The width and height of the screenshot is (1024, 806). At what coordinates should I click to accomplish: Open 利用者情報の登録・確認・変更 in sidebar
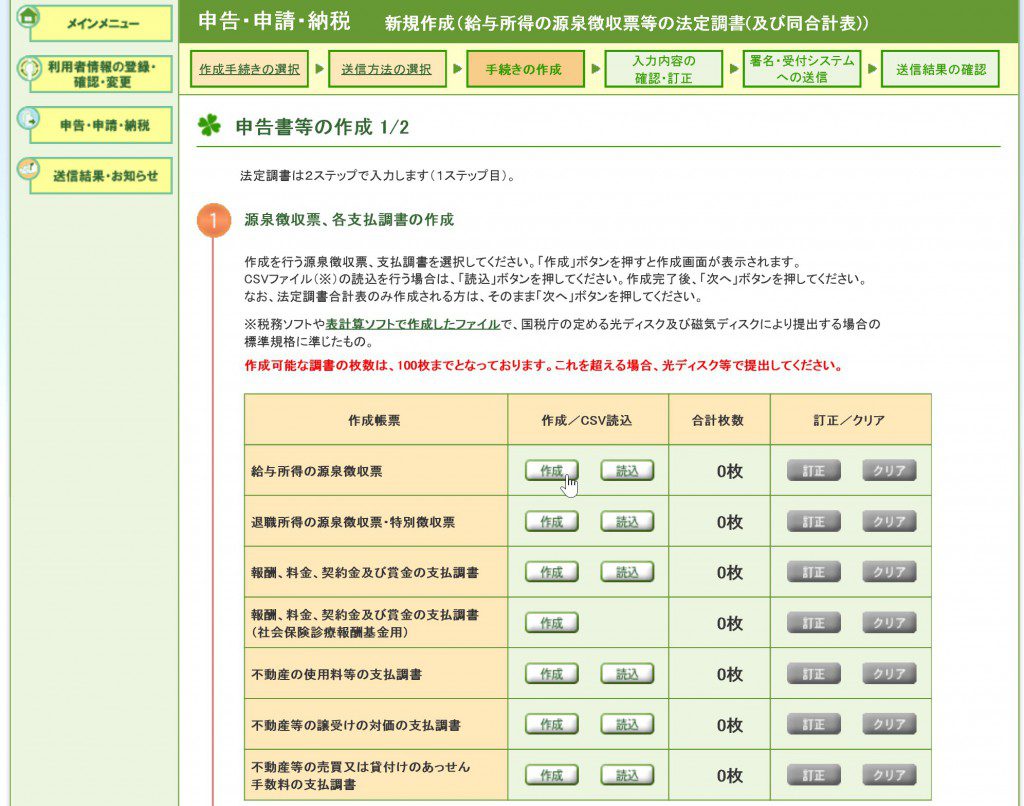(101, 74)
